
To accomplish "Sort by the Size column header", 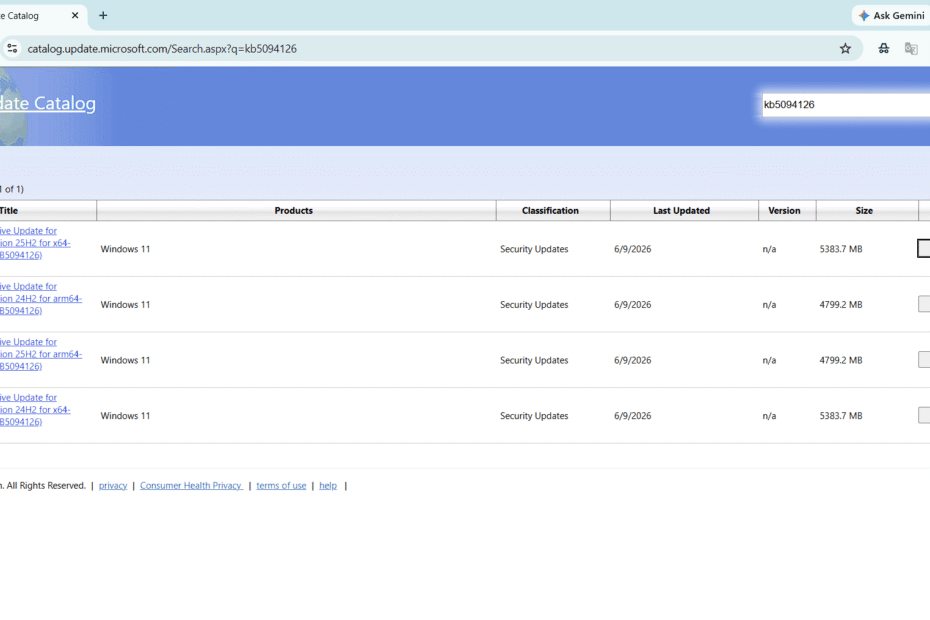I will (864, 211).
